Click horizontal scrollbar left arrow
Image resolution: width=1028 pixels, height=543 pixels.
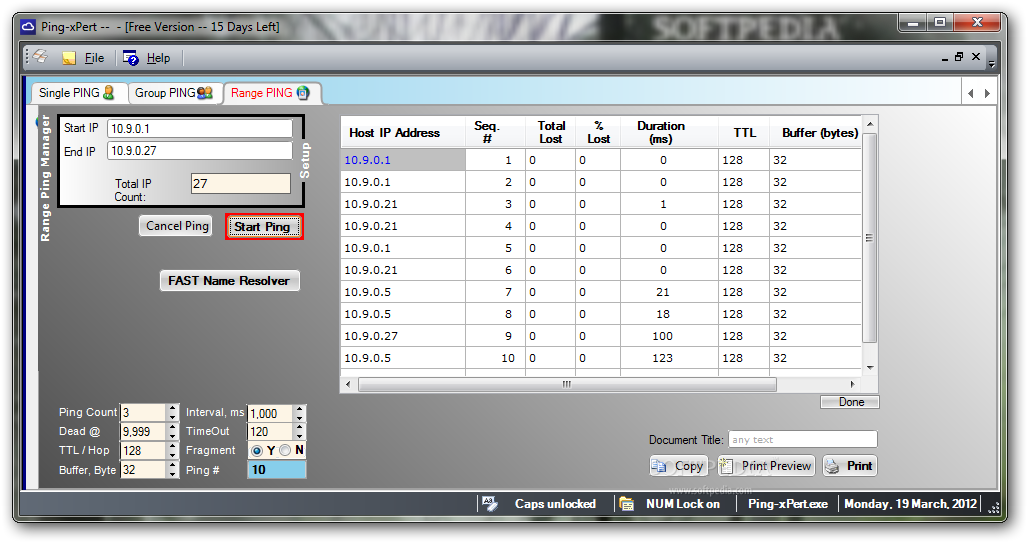[347, 384]
